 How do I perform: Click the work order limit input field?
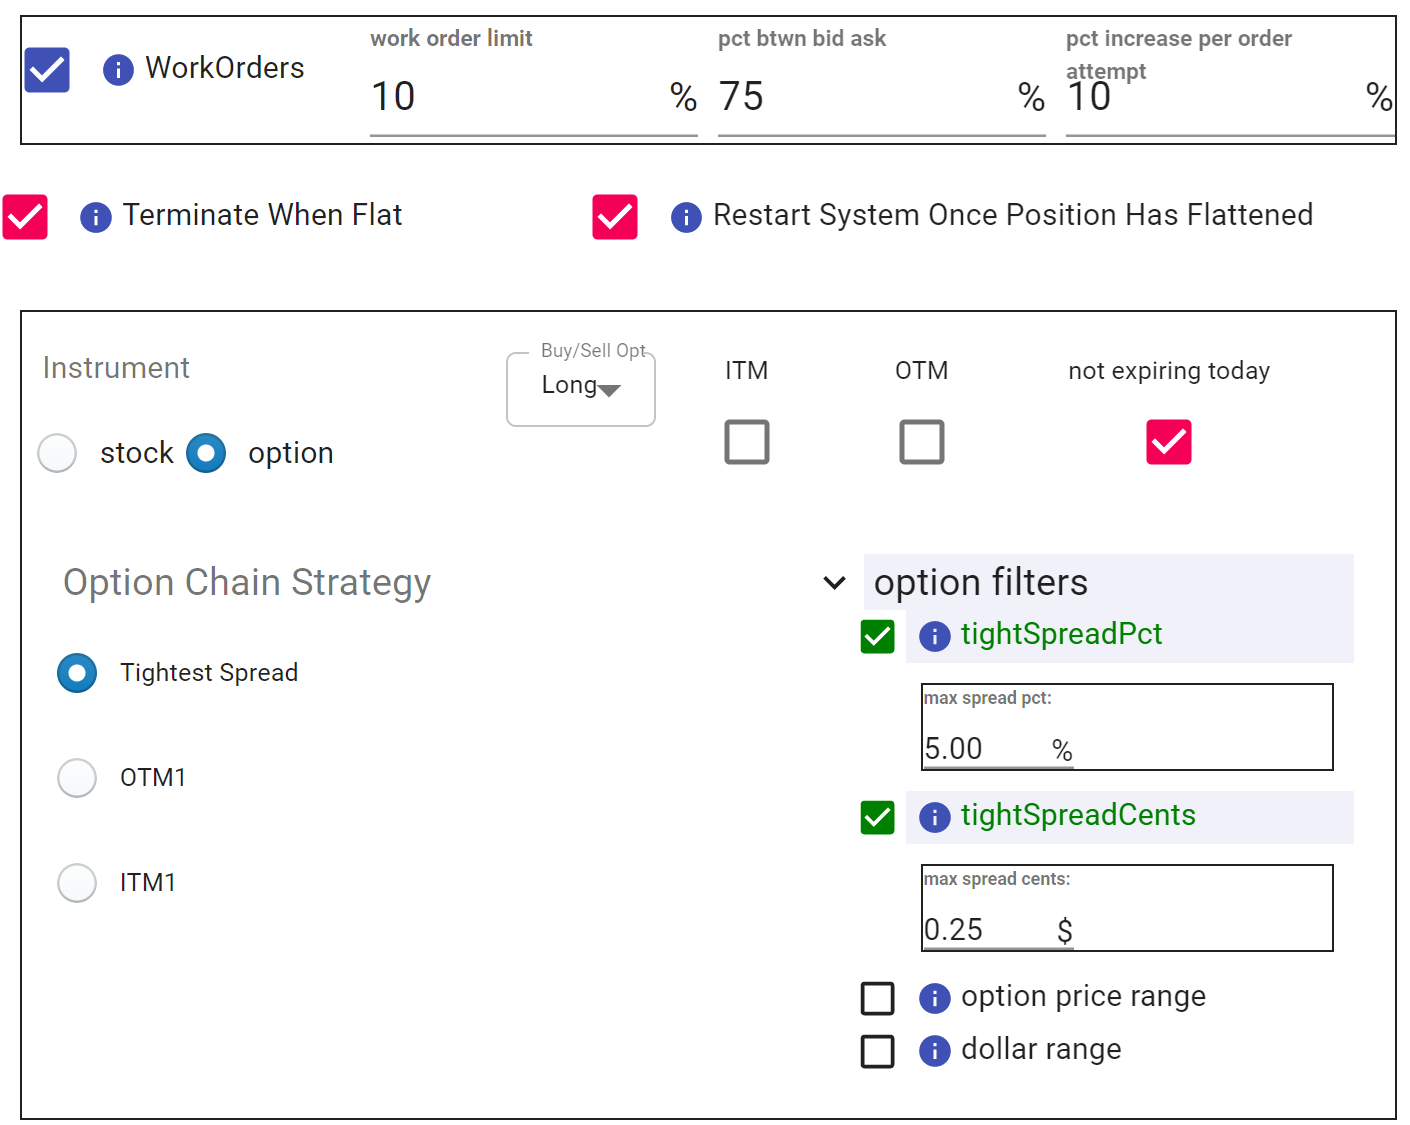tap(515, 98)
